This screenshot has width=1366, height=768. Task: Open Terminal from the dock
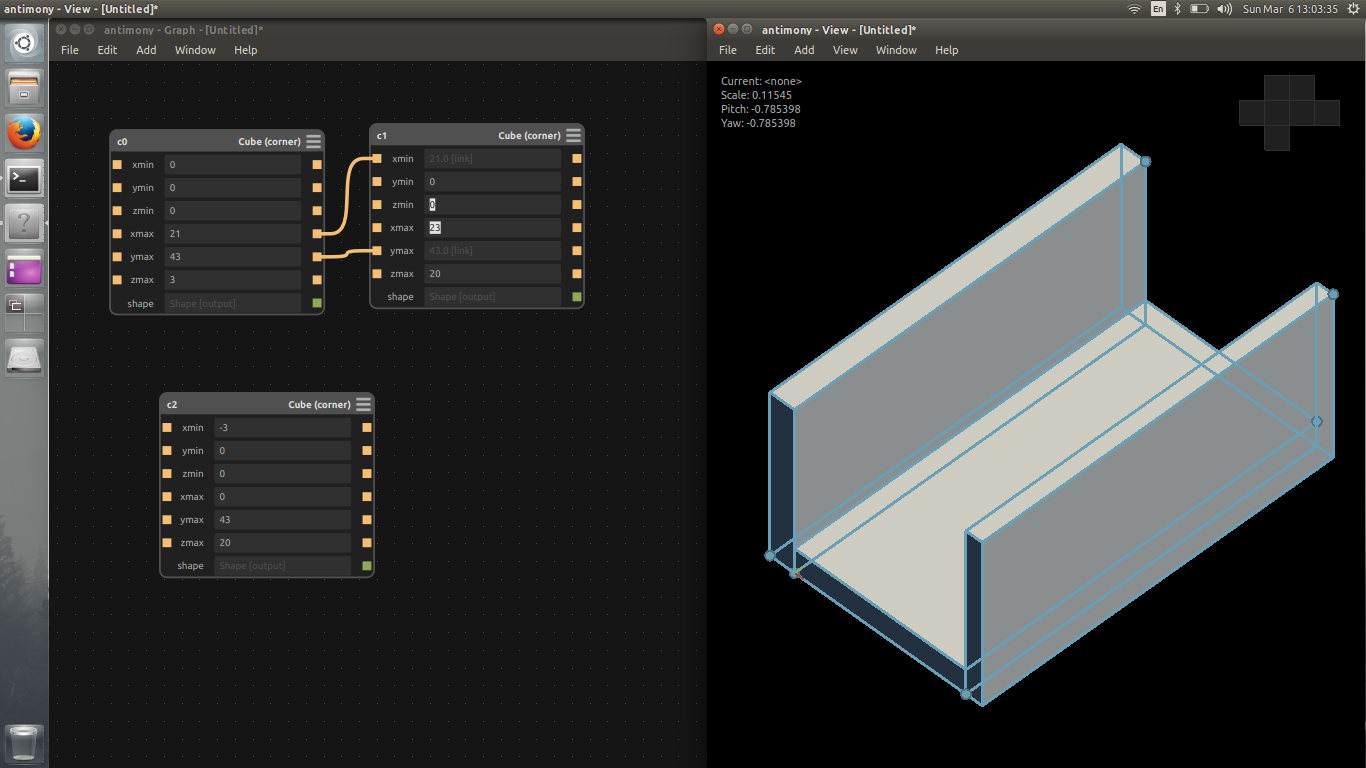[25, 179]
